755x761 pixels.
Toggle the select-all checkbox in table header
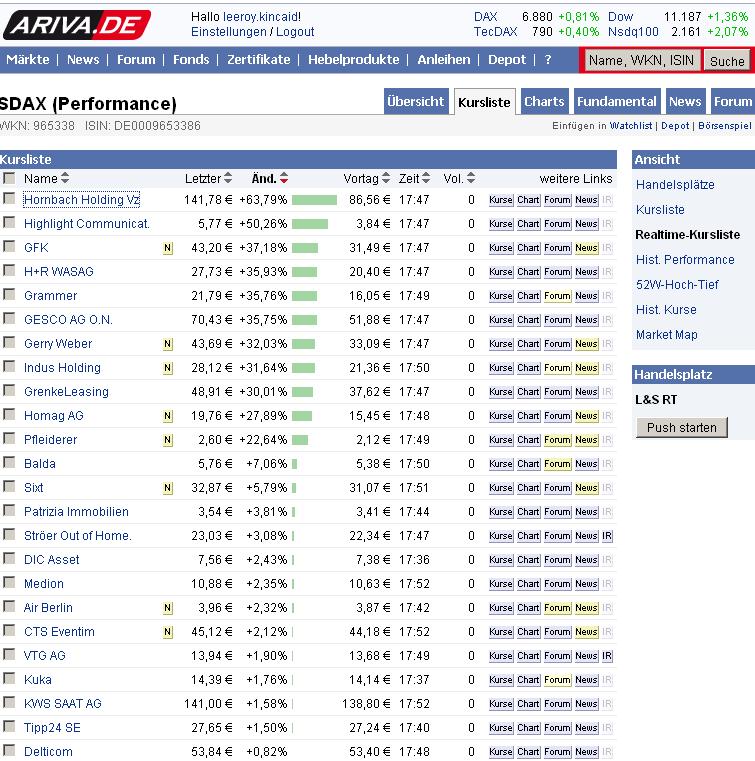[x=9, y=178]
